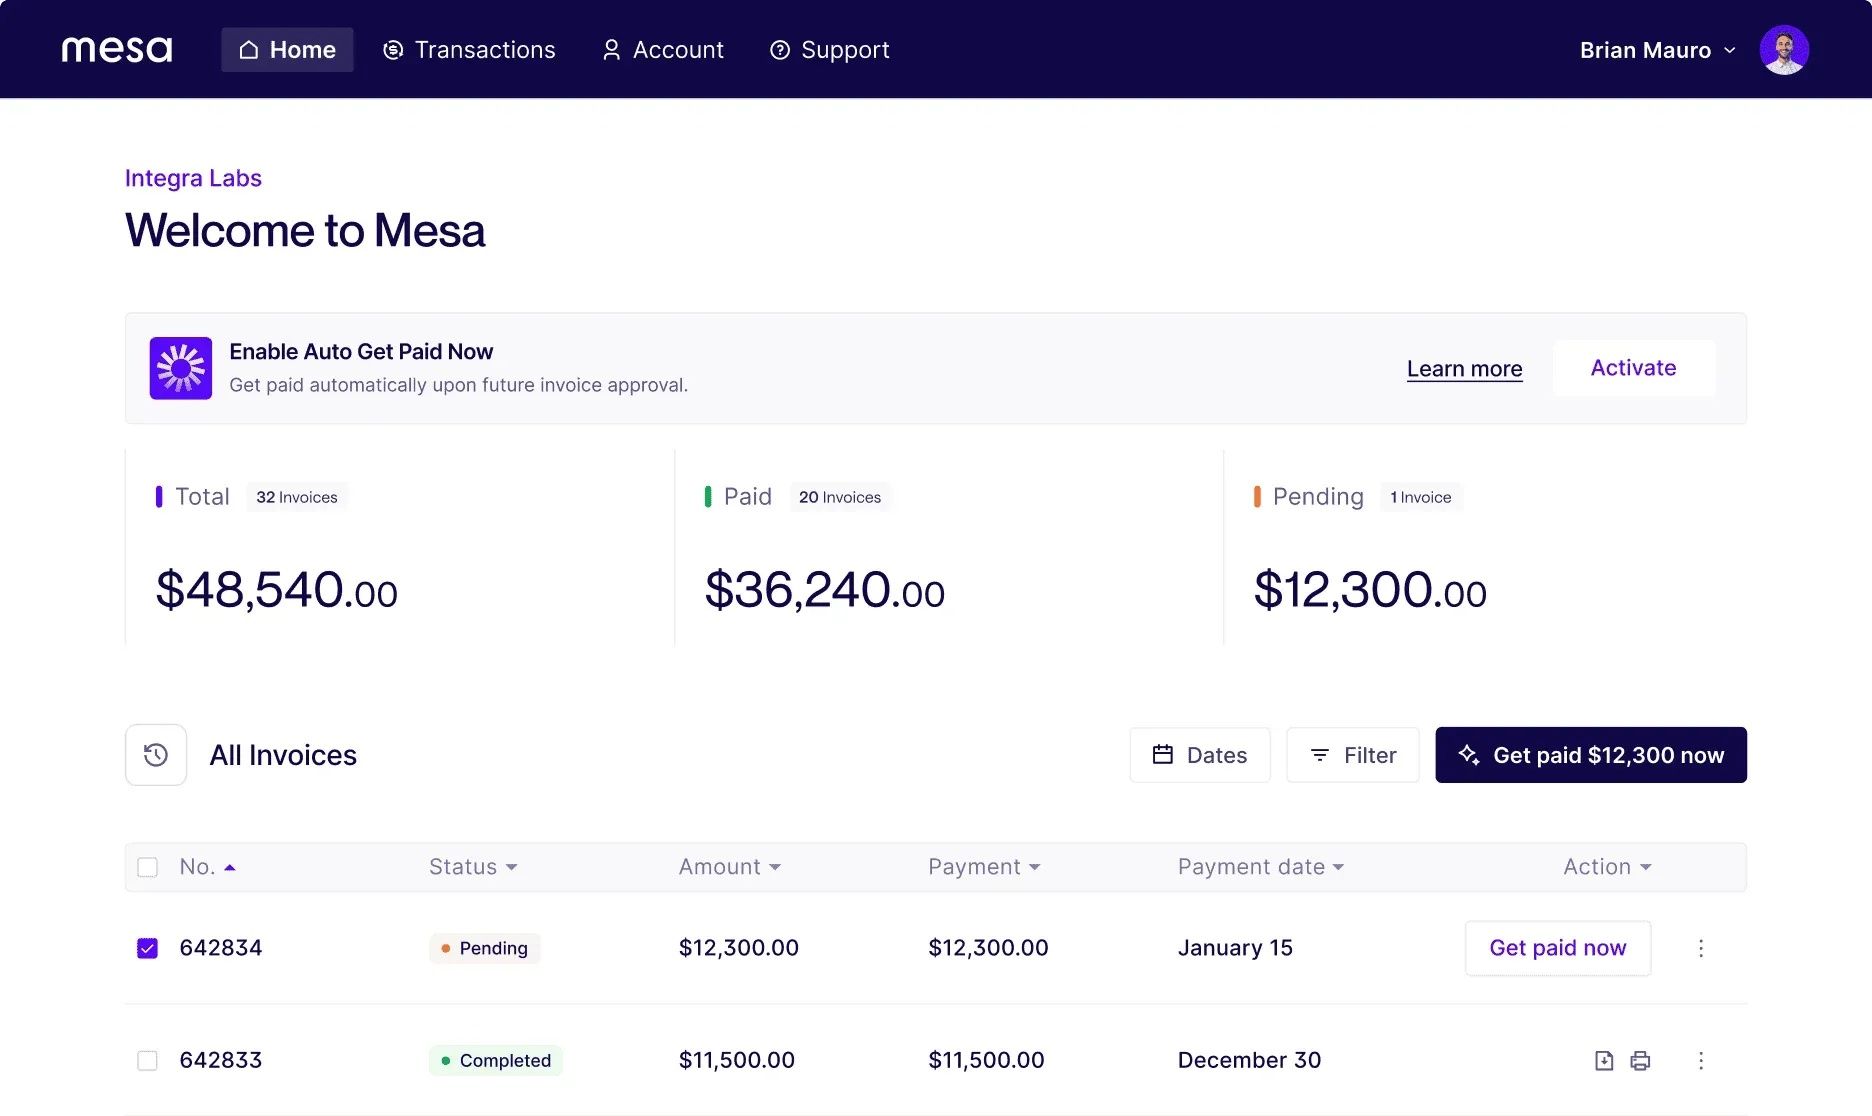Open Learn more about Auto Get Paid
Viewport: 1872px width, 1116px height.
[x=1464, y=368]
